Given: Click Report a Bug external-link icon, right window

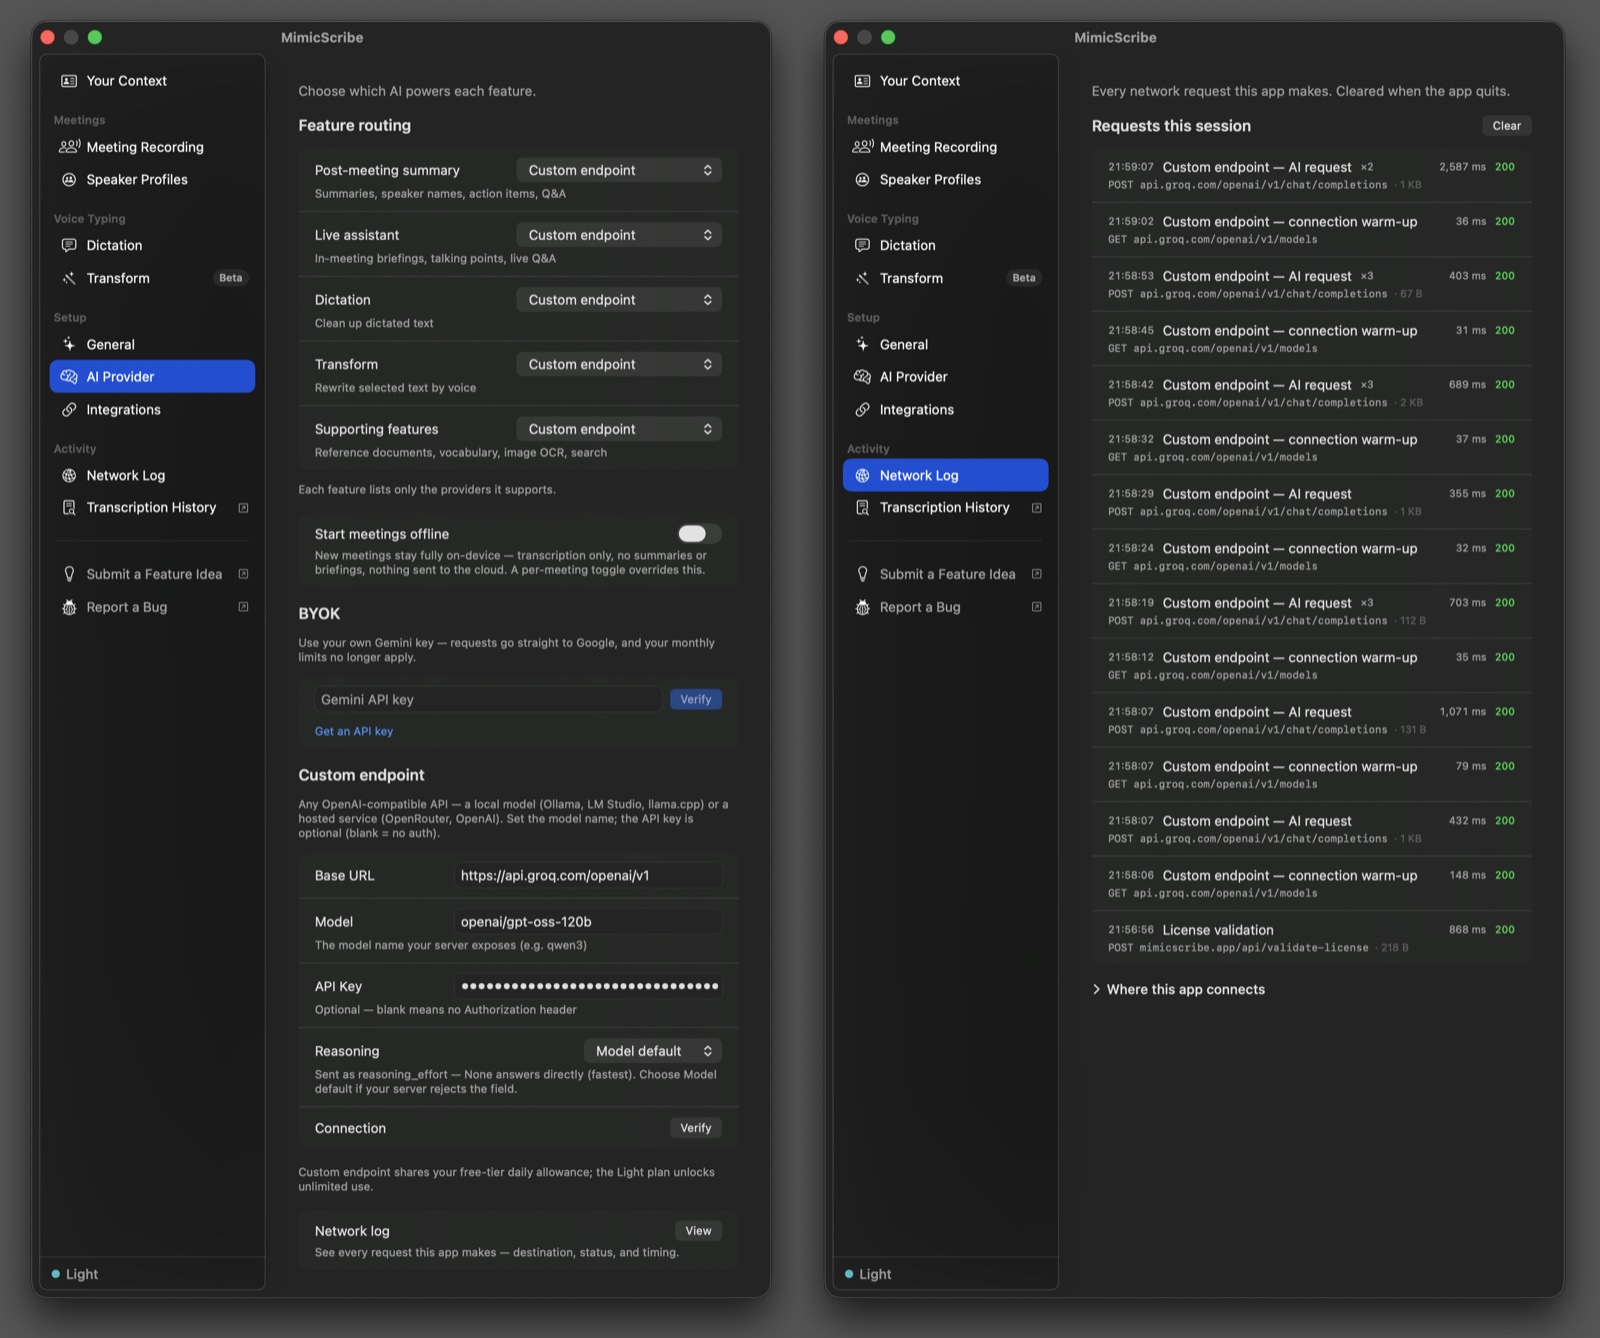Looking at the screenshot, I should coord(1036,607).
